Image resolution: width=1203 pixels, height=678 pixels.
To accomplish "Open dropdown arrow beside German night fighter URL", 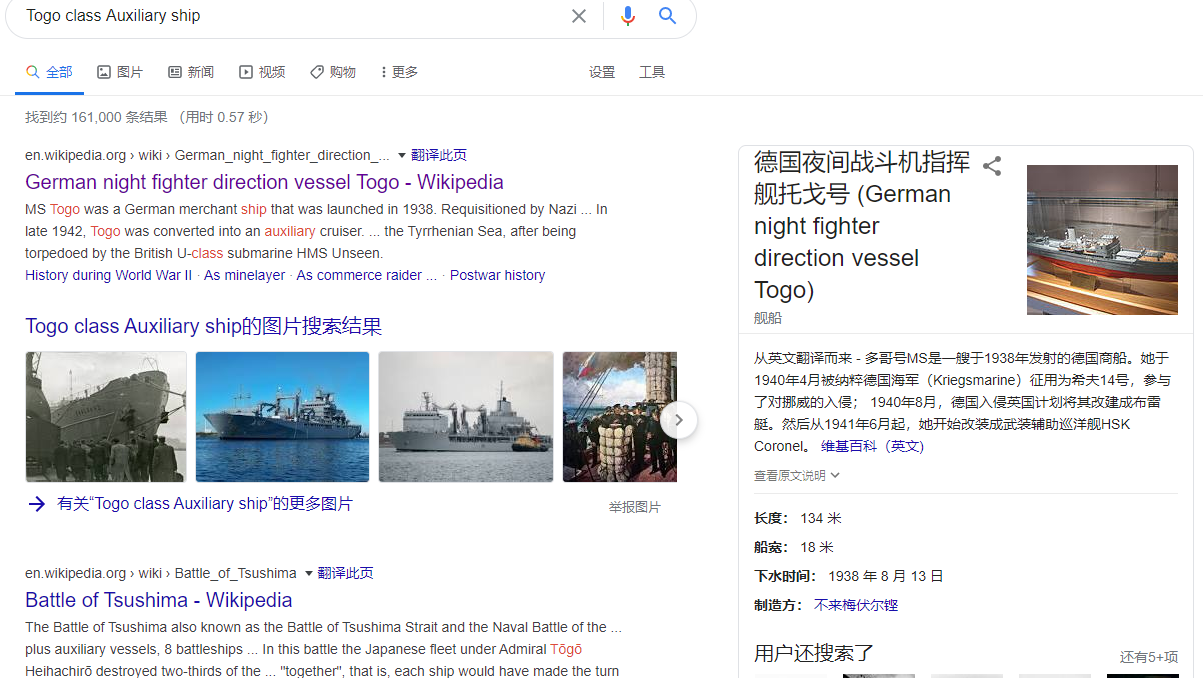I will [402, 155].
